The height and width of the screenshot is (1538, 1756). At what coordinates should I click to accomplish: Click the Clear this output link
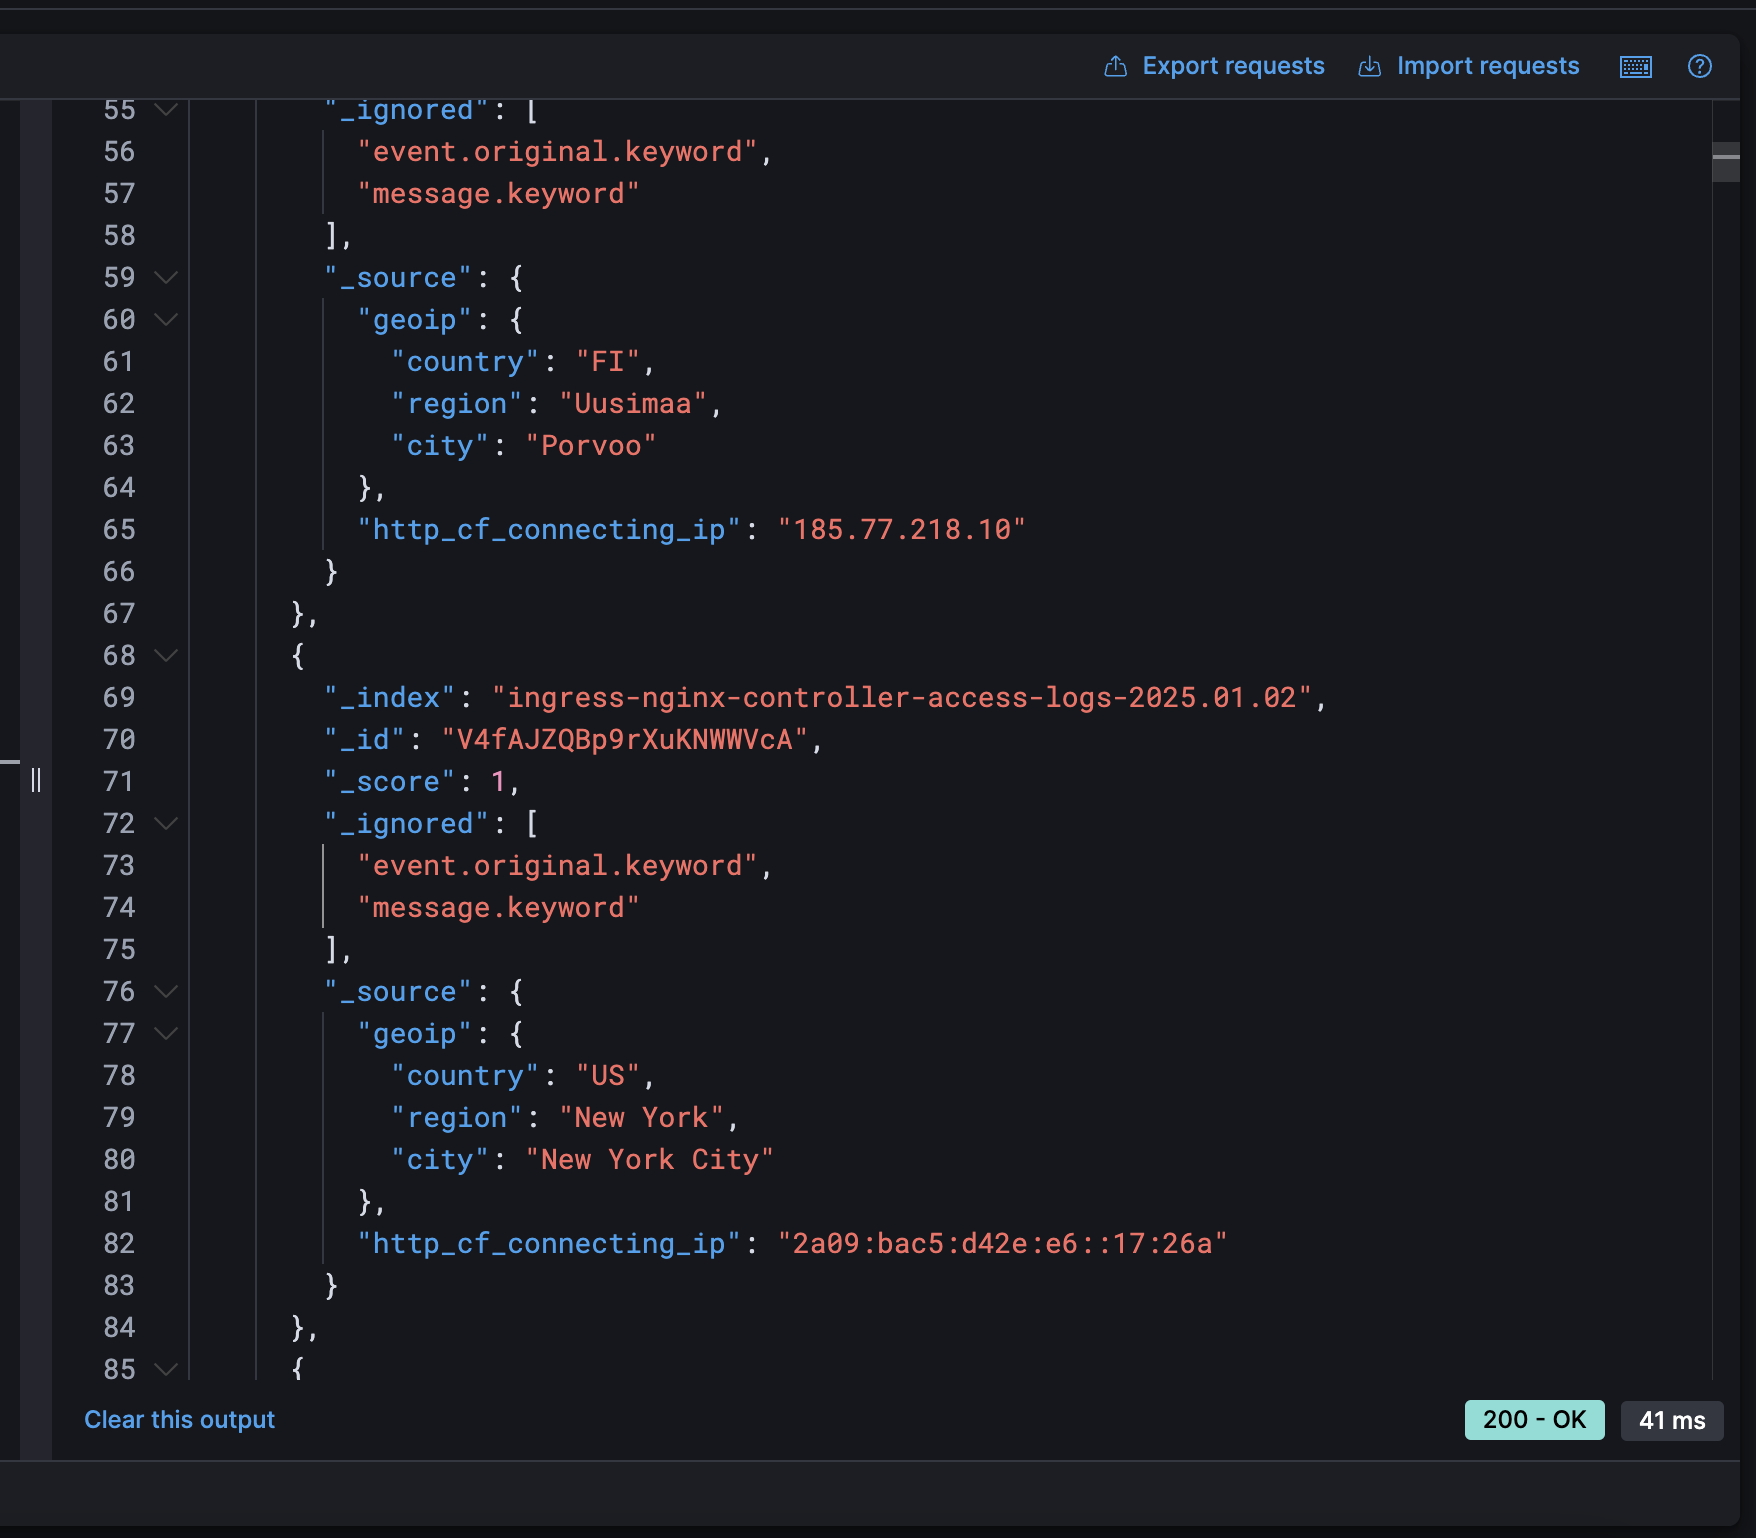point(179,1420)
